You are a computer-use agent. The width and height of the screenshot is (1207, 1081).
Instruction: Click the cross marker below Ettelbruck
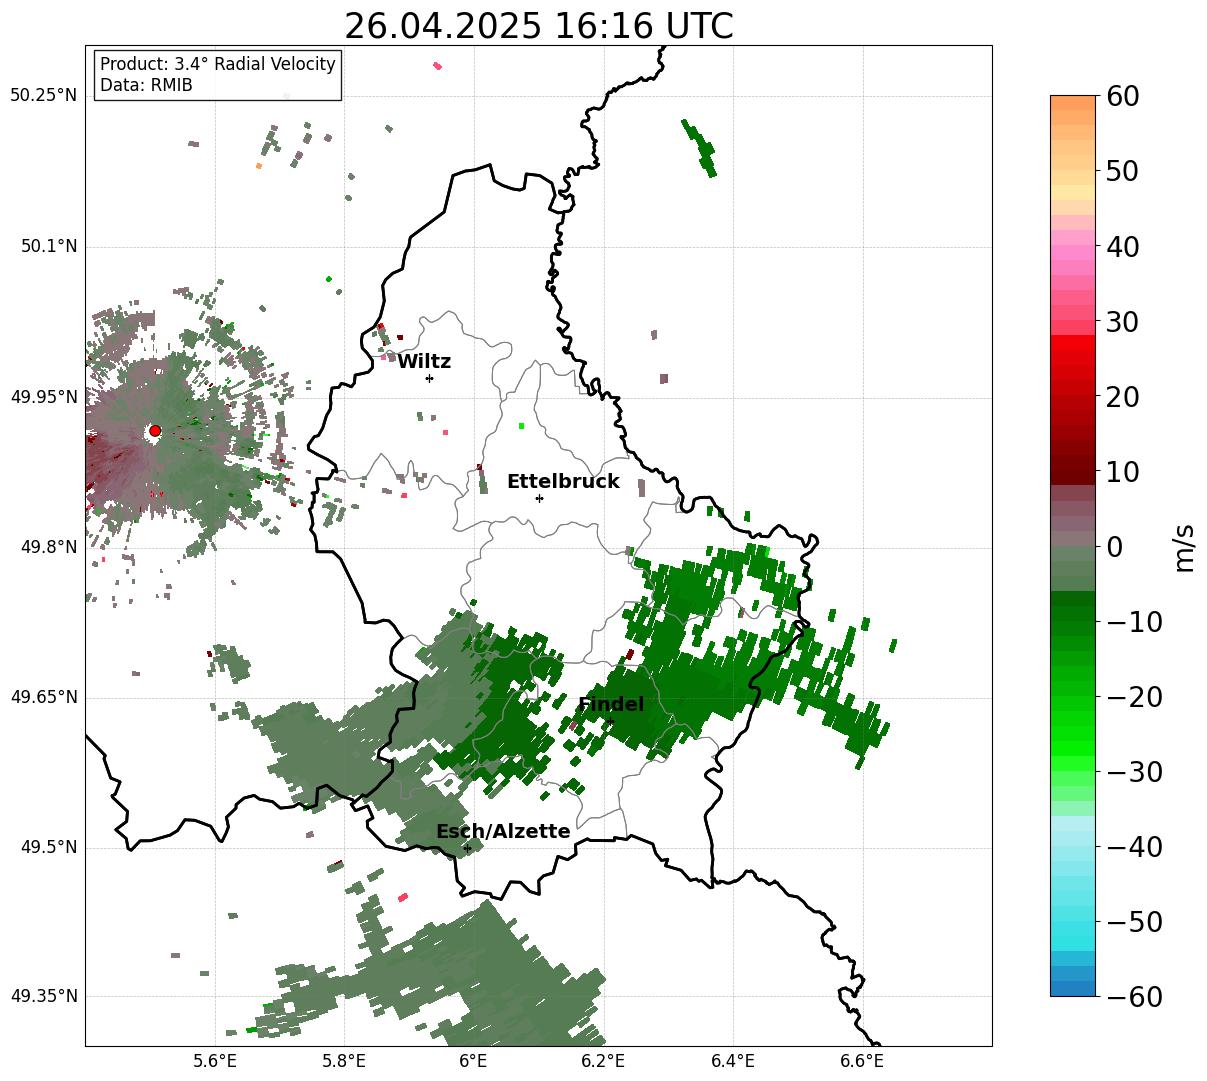coord(539,498)
